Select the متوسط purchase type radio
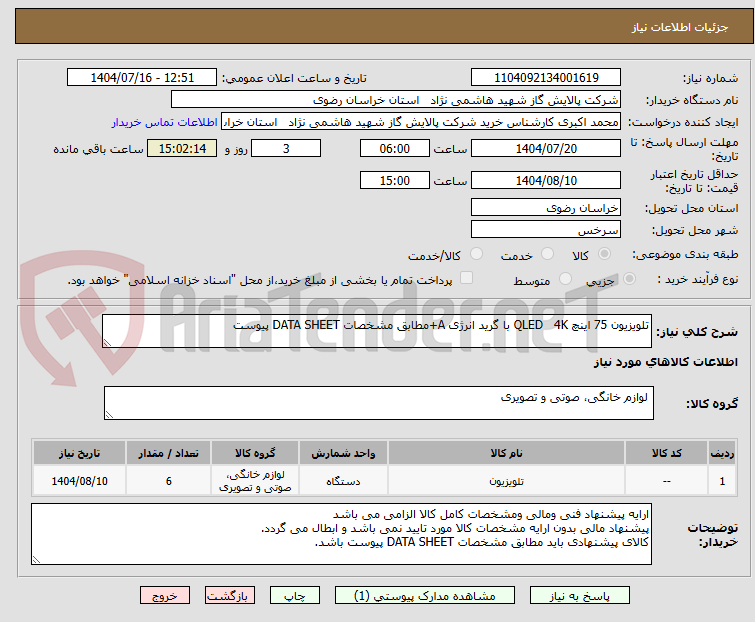The image size is (755, 622). coord(565,279)
